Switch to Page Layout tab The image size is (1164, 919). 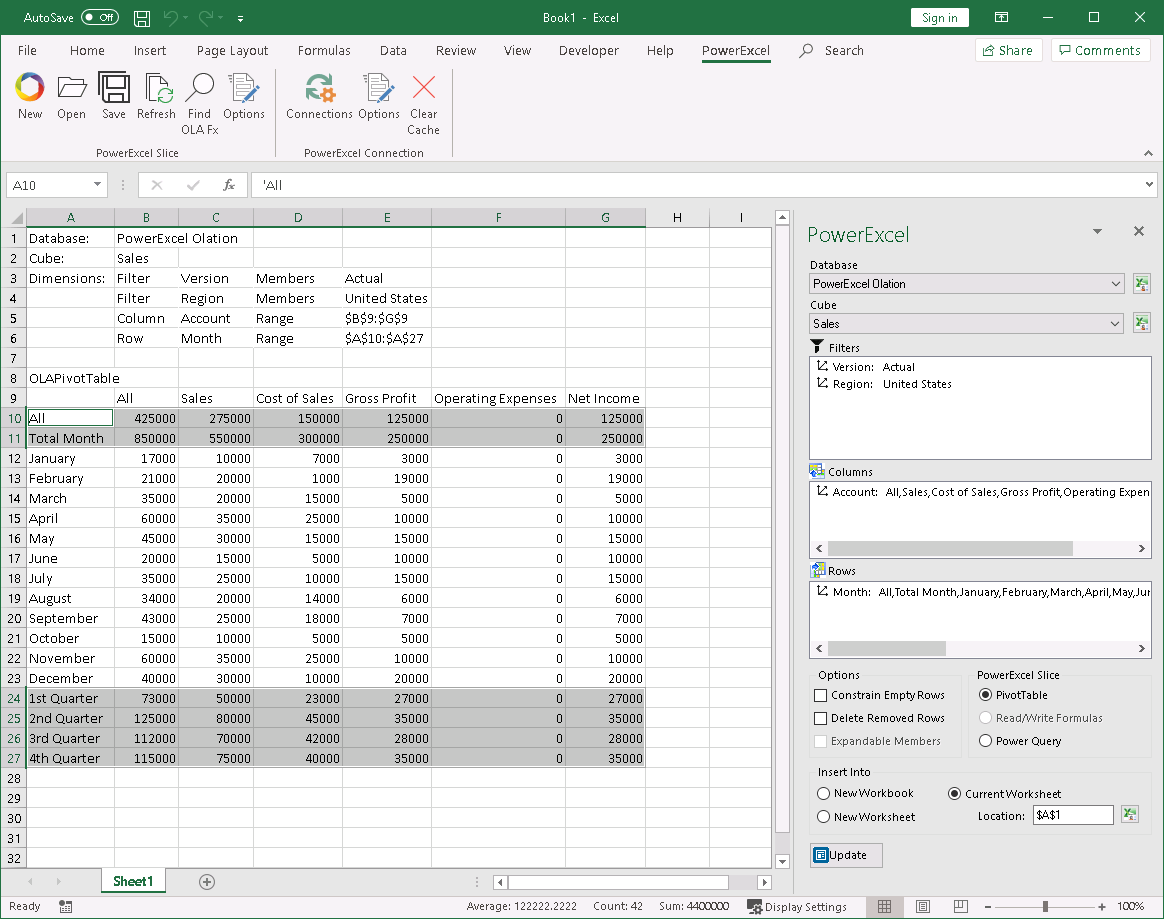coord(232,50)
